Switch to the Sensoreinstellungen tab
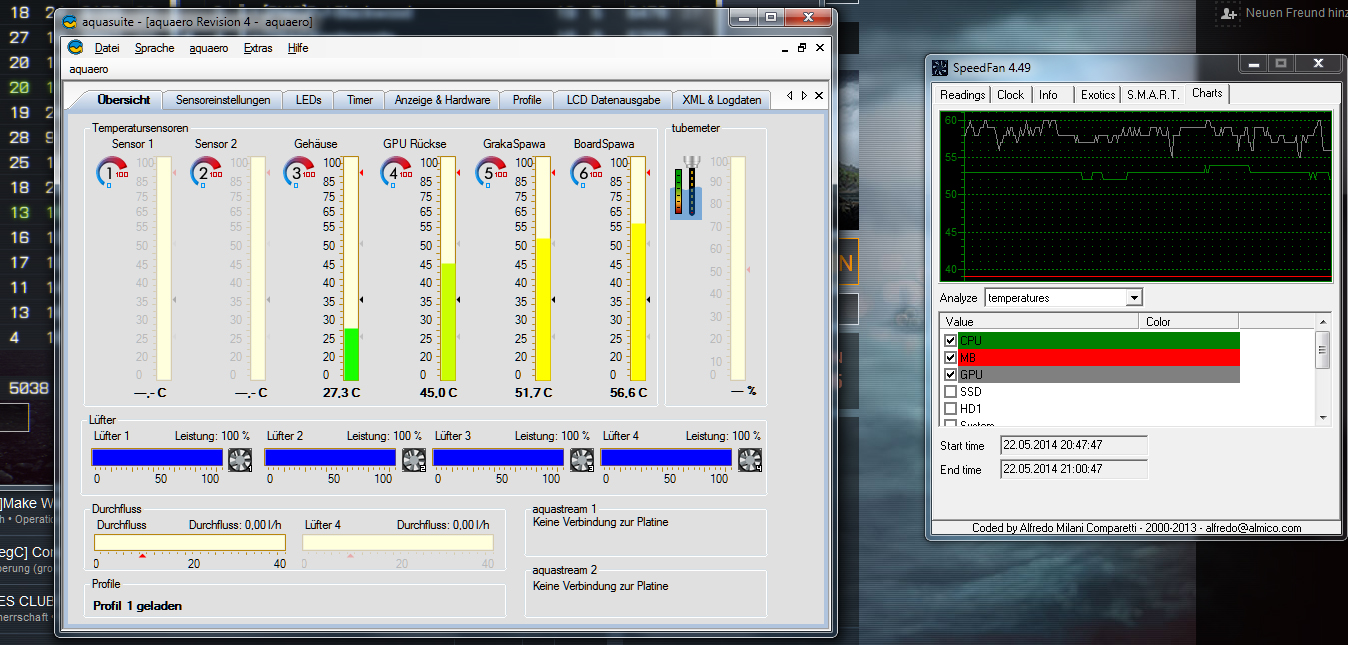 click(x=223, y=100)
